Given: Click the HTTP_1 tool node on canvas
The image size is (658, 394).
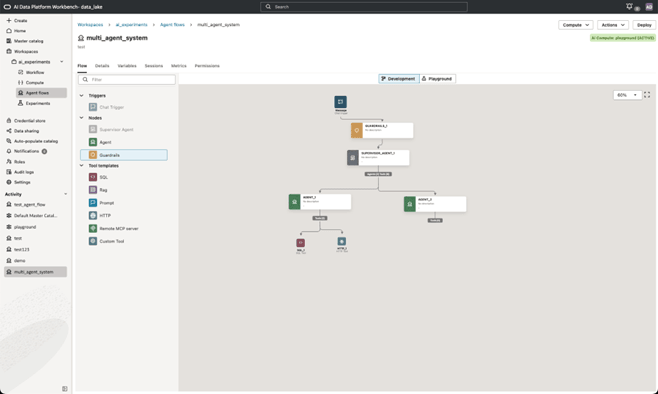Looking at the screenshot, I should [342, 241].
